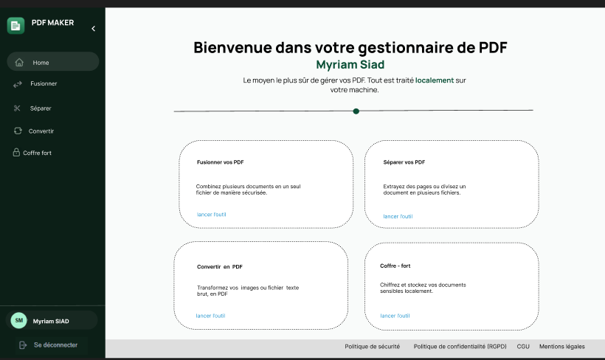Open Mentions légales footer link
The width and height of the screenshot is (605, 360).
click(x=562, y=346)
